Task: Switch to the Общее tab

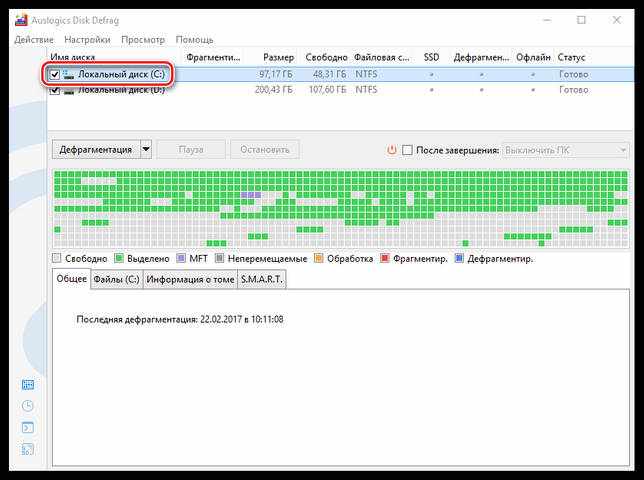Action: (x=71, y=279)
